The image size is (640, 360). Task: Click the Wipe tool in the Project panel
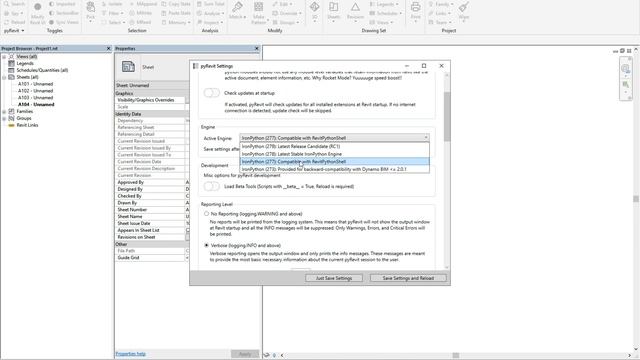pos(464,11)
